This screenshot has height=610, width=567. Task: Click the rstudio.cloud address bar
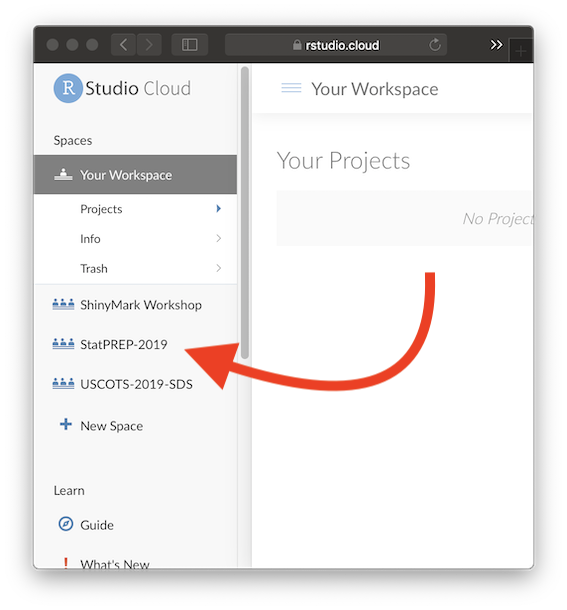coord(335,45)
